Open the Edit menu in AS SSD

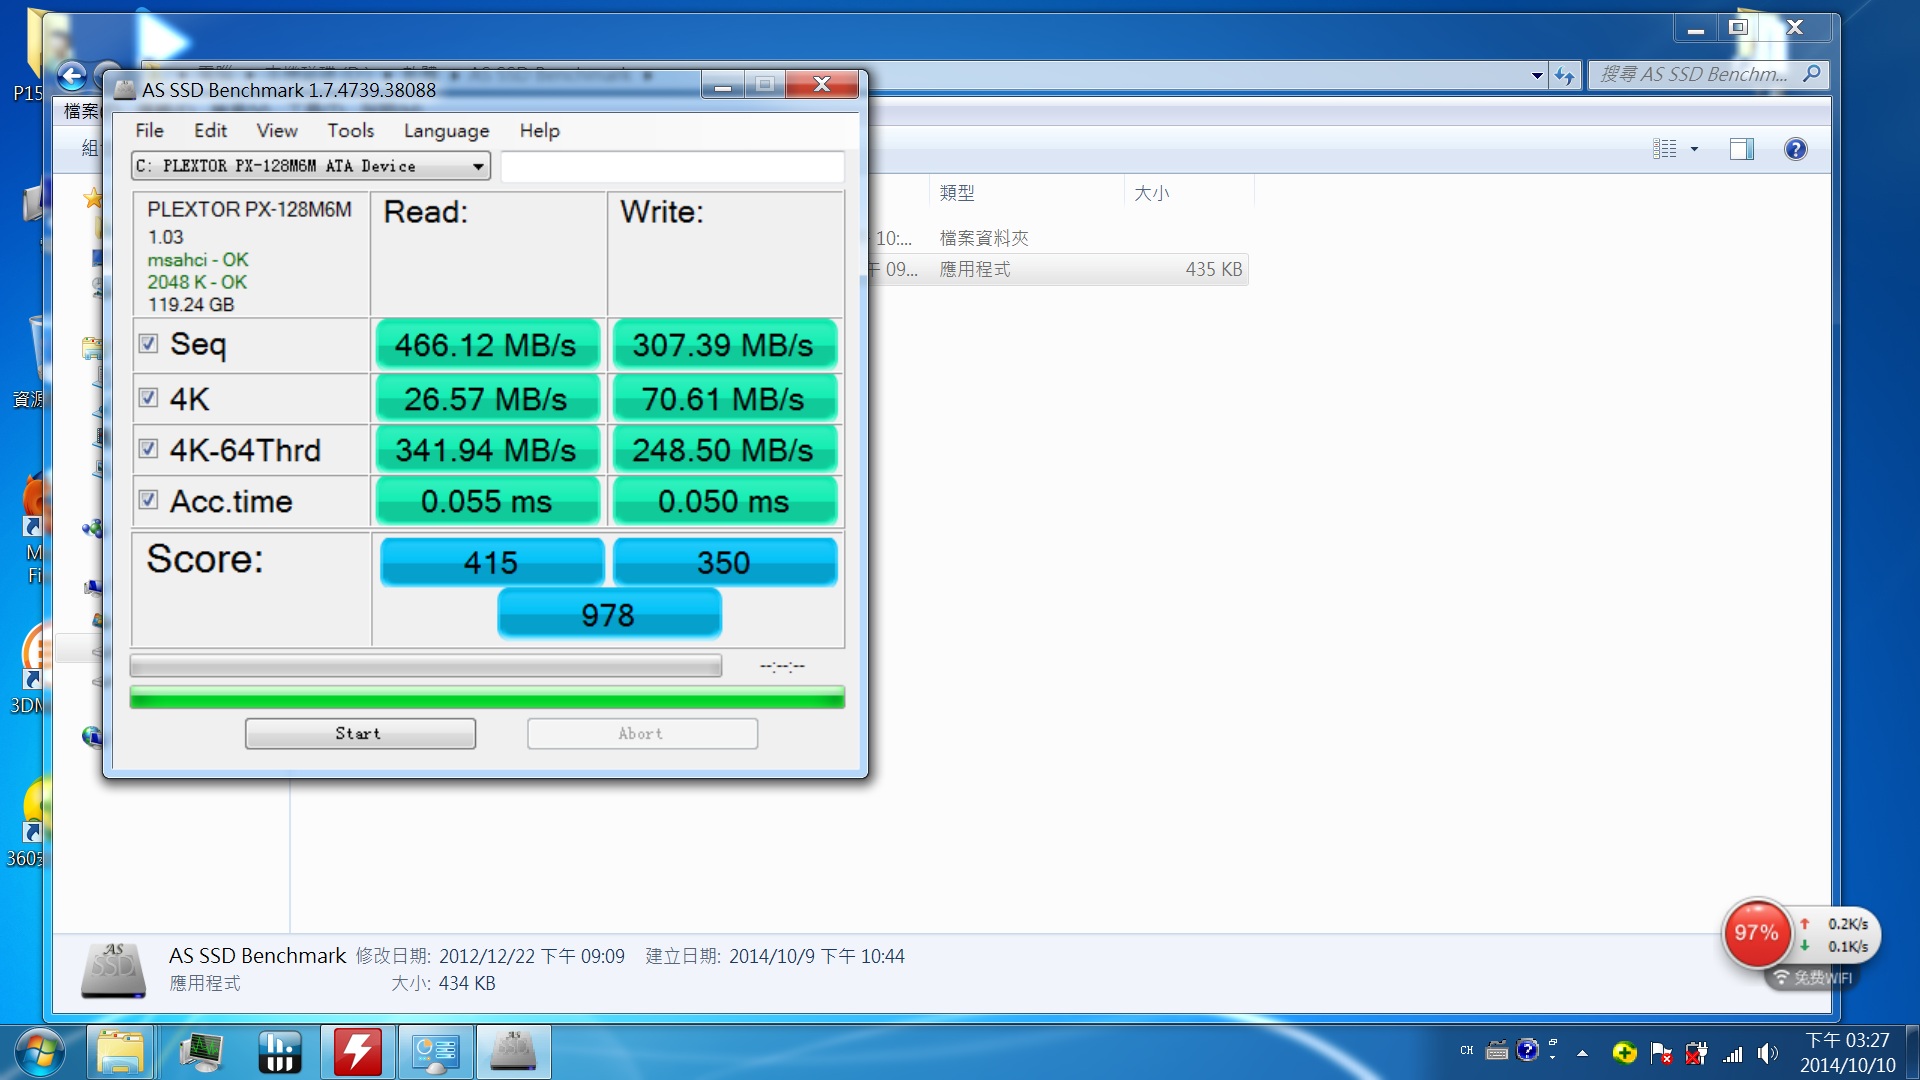pos(210,130)
